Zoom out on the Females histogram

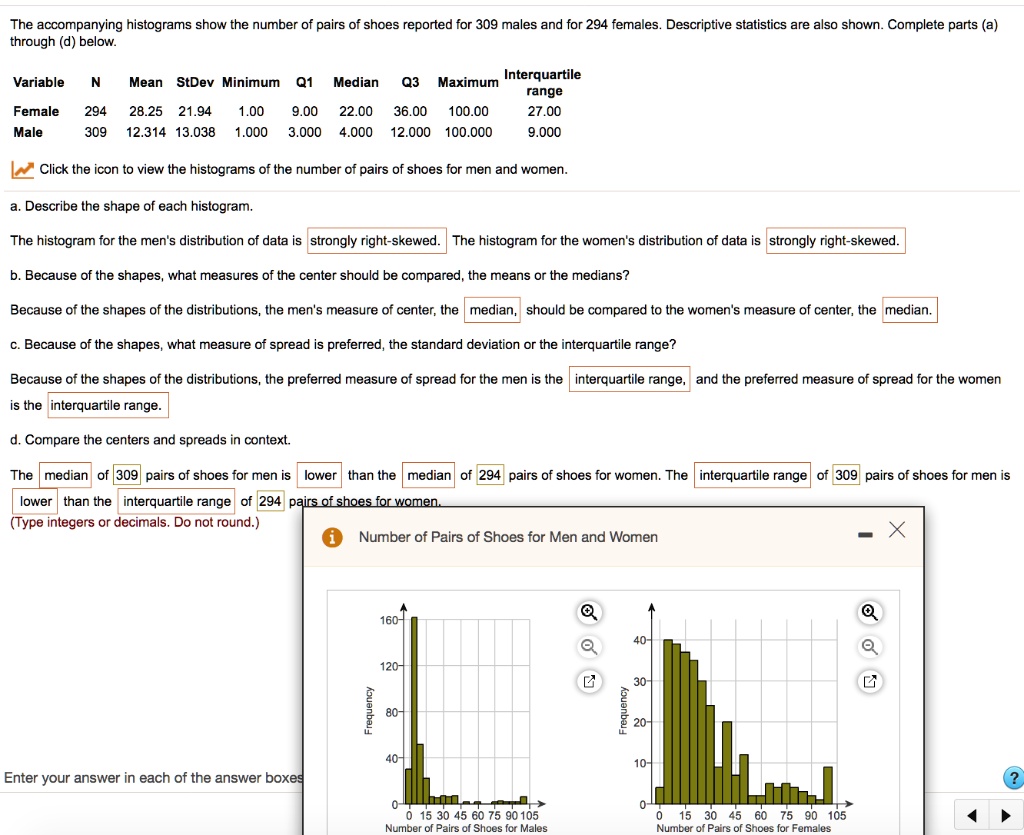(x=869, y=647)
